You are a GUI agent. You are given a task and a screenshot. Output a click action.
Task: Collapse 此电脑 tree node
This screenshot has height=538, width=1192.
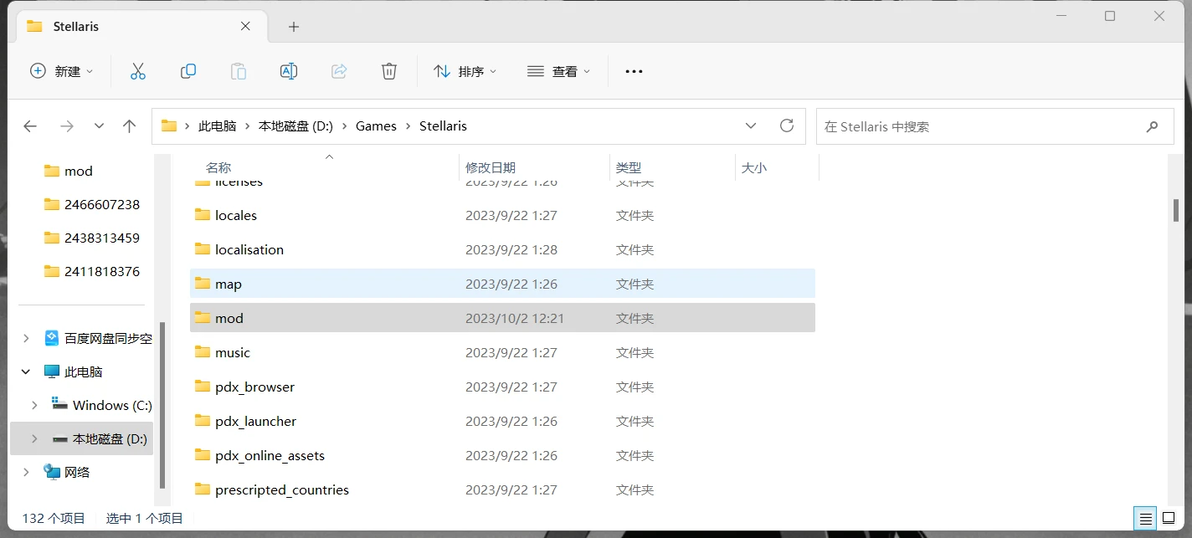pos(26,372)
